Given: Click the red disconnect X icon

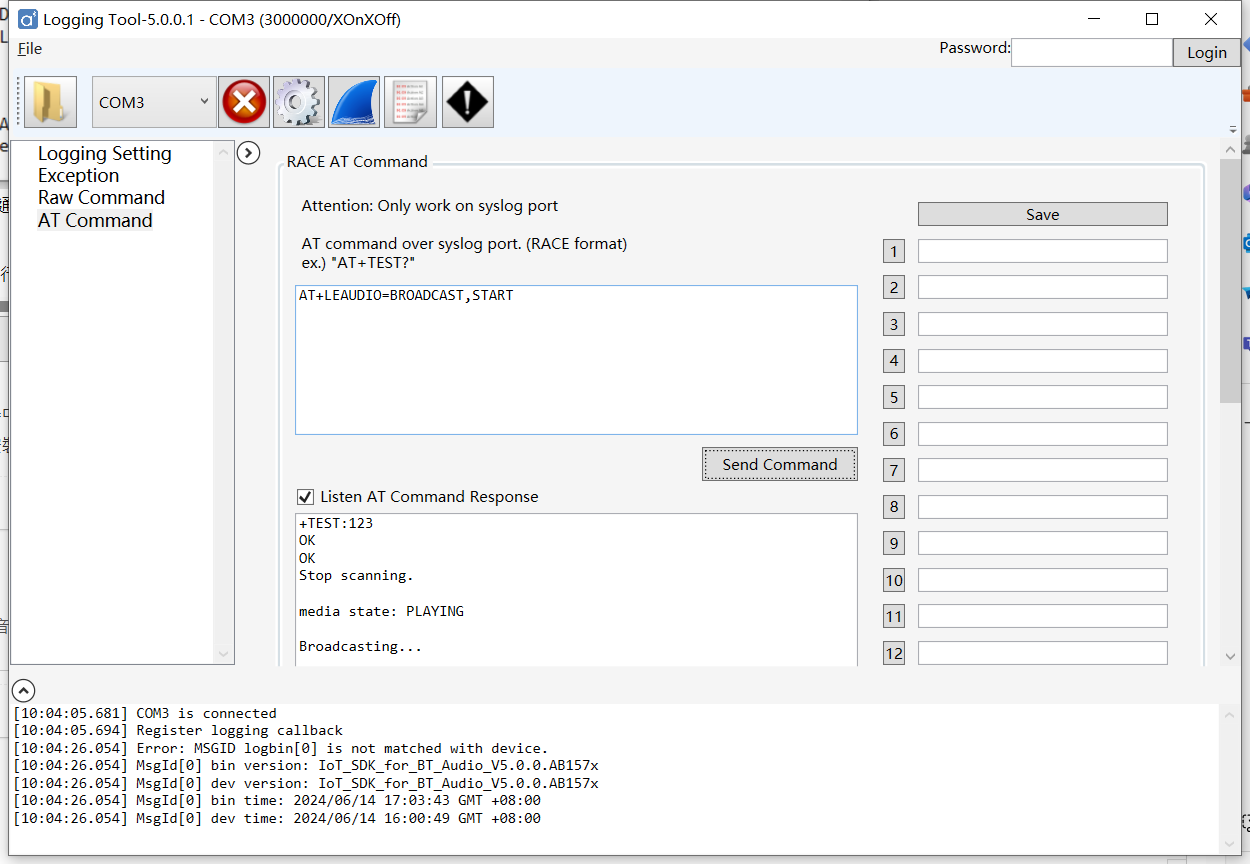Looking at the screenshot, I should (x=244, y=102).
